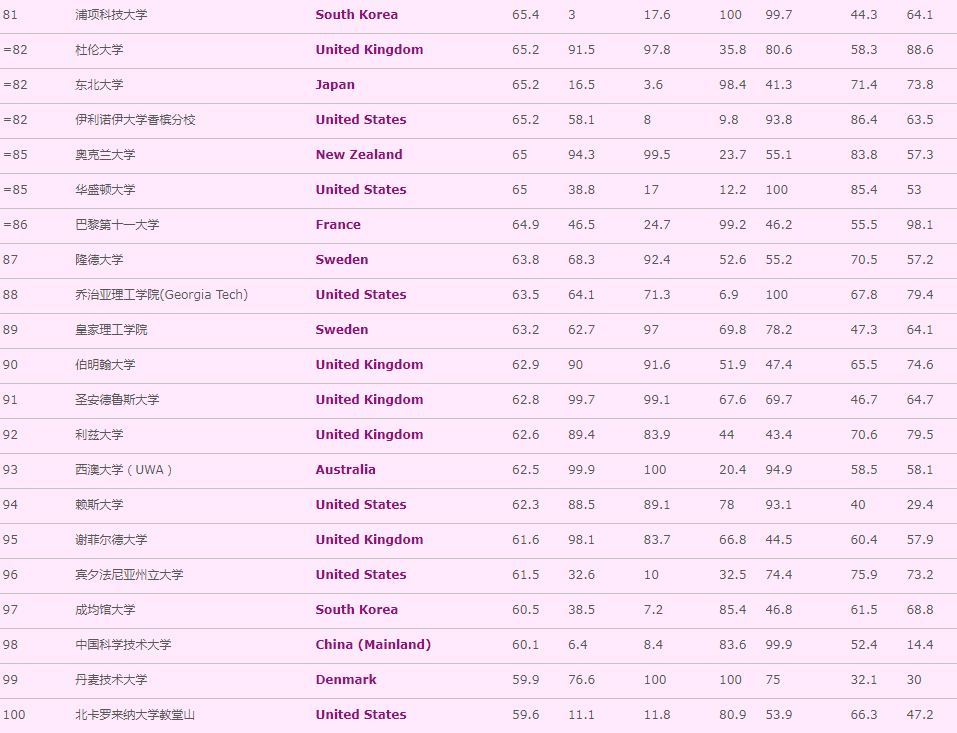Click the value 91.5 in 杜伦大学 row
957x733 pixels.
point(581,49)
